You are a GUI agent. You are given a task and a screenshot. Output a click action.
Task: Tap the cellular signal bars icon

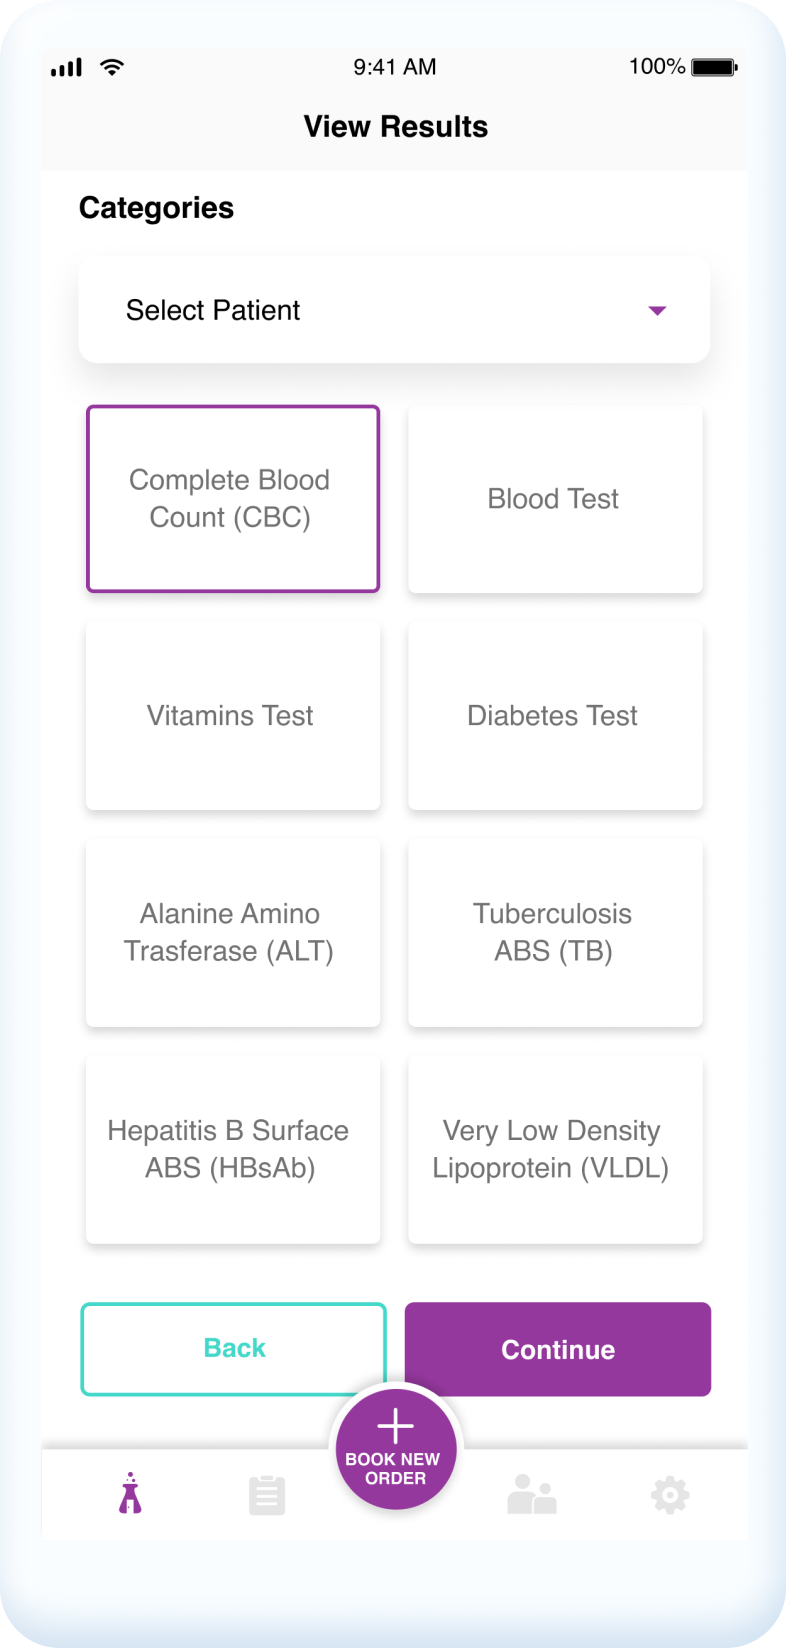coord(67,68)
